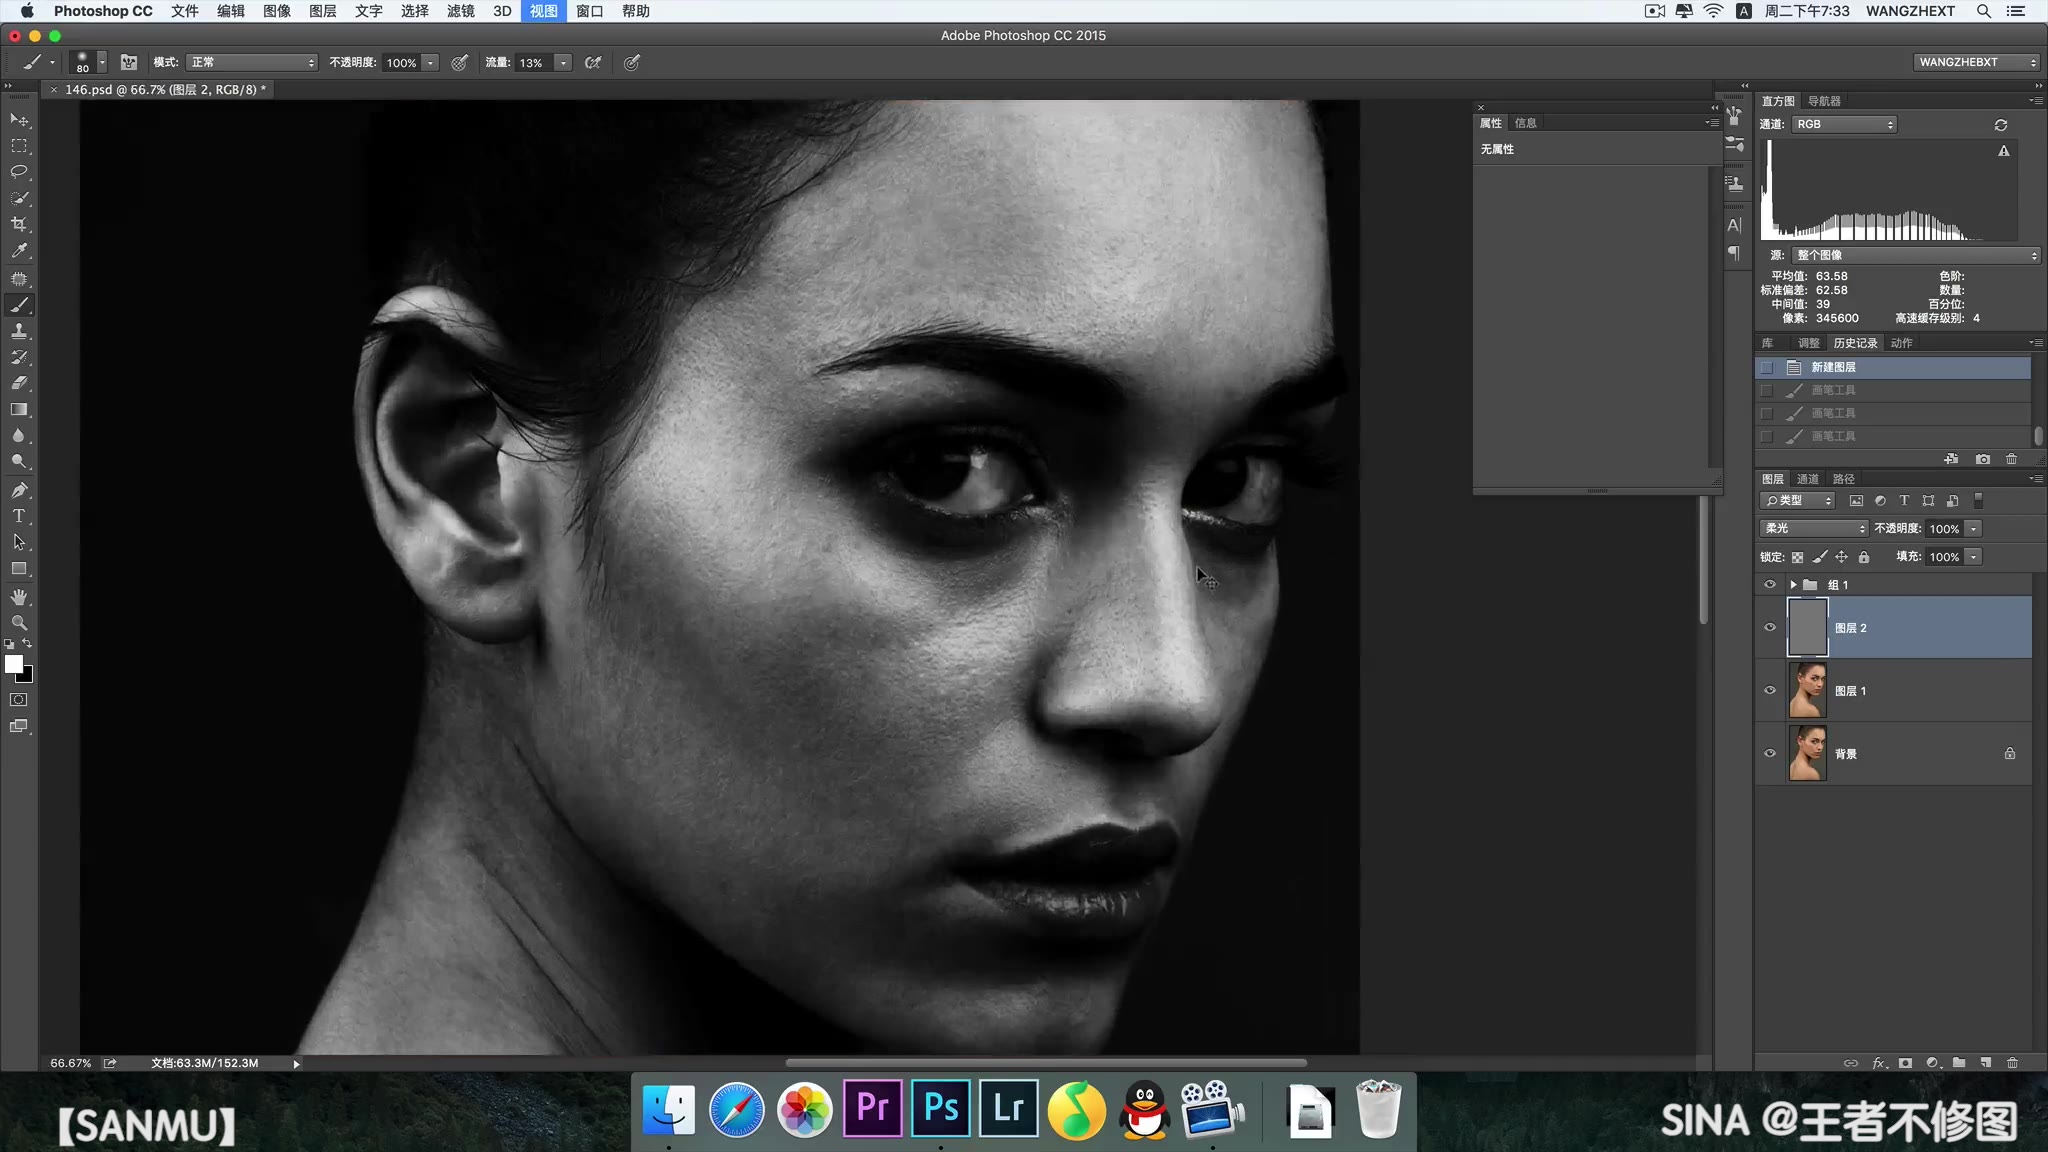Click the background color swatch
Screen dimensions: 2048x1152
click(x=27, y=676)
